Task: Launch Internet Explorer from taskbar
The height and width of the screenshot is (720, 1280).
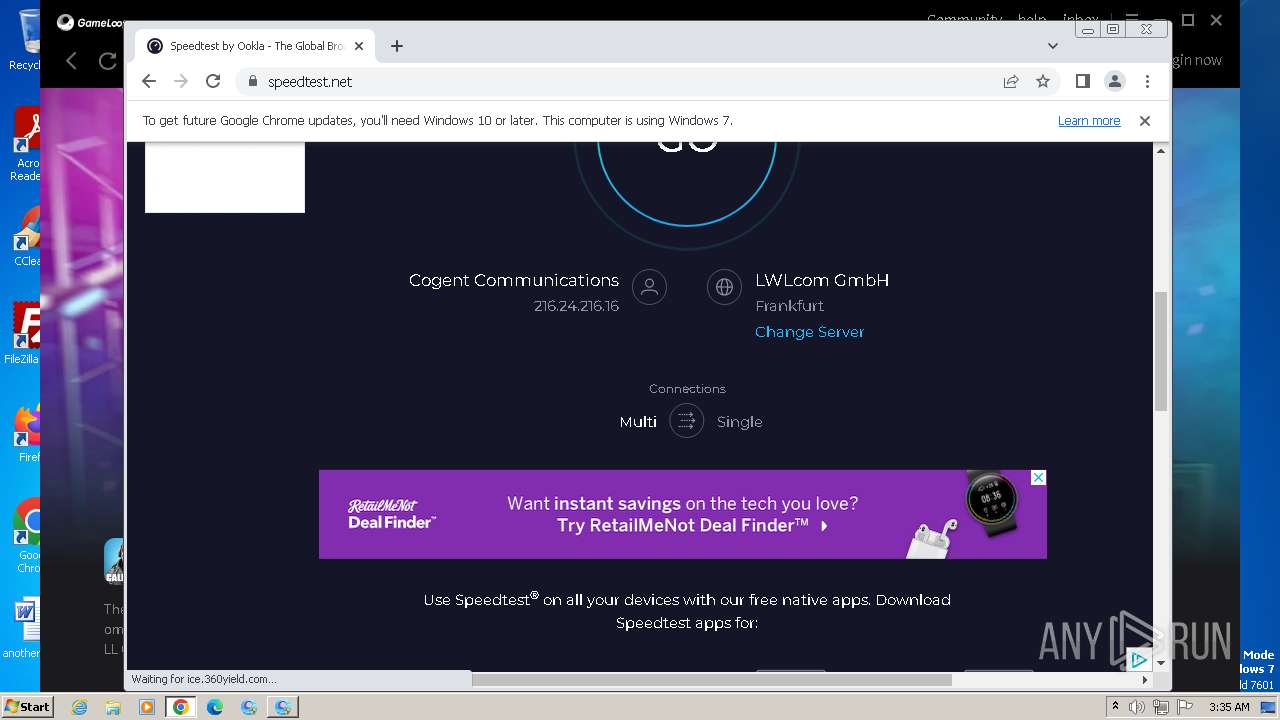Action: [x=80, y=707]
